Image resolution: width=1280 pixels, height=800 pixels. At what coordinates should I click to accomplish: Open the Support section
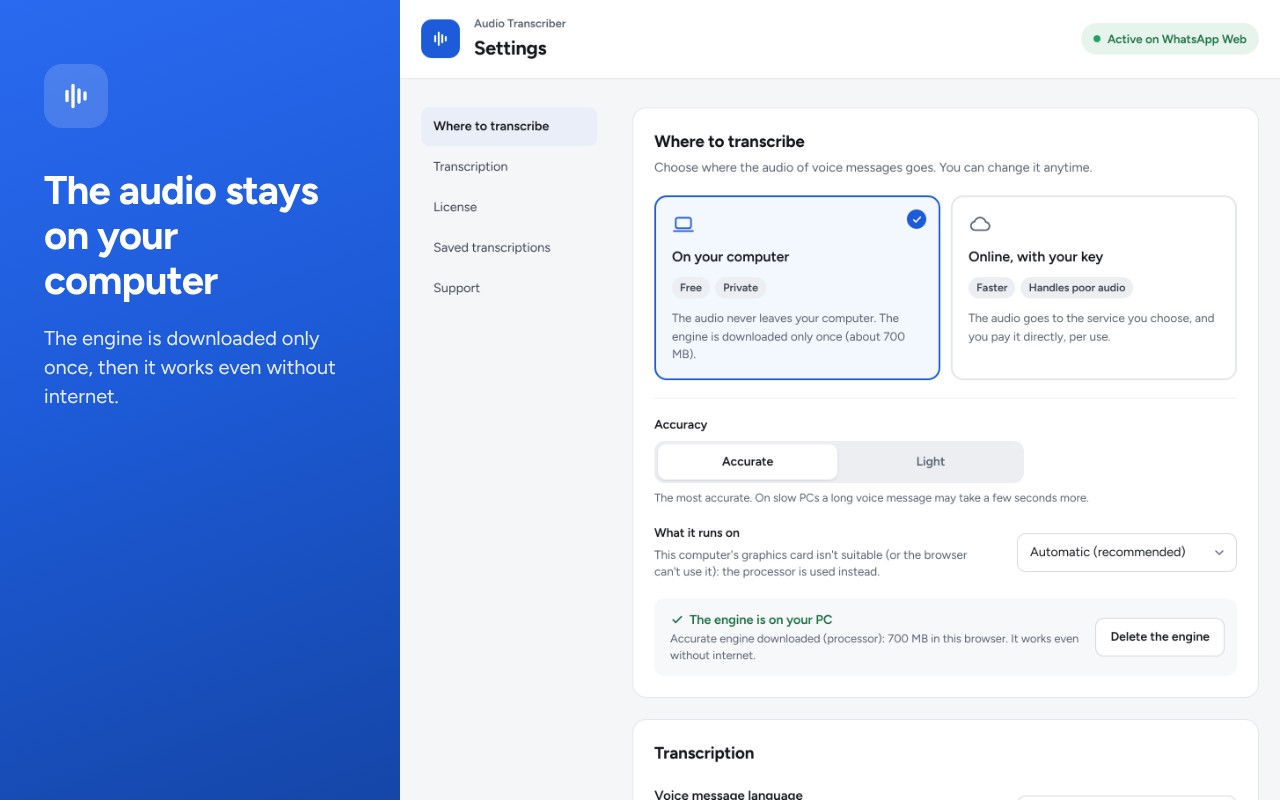(509, 288)
